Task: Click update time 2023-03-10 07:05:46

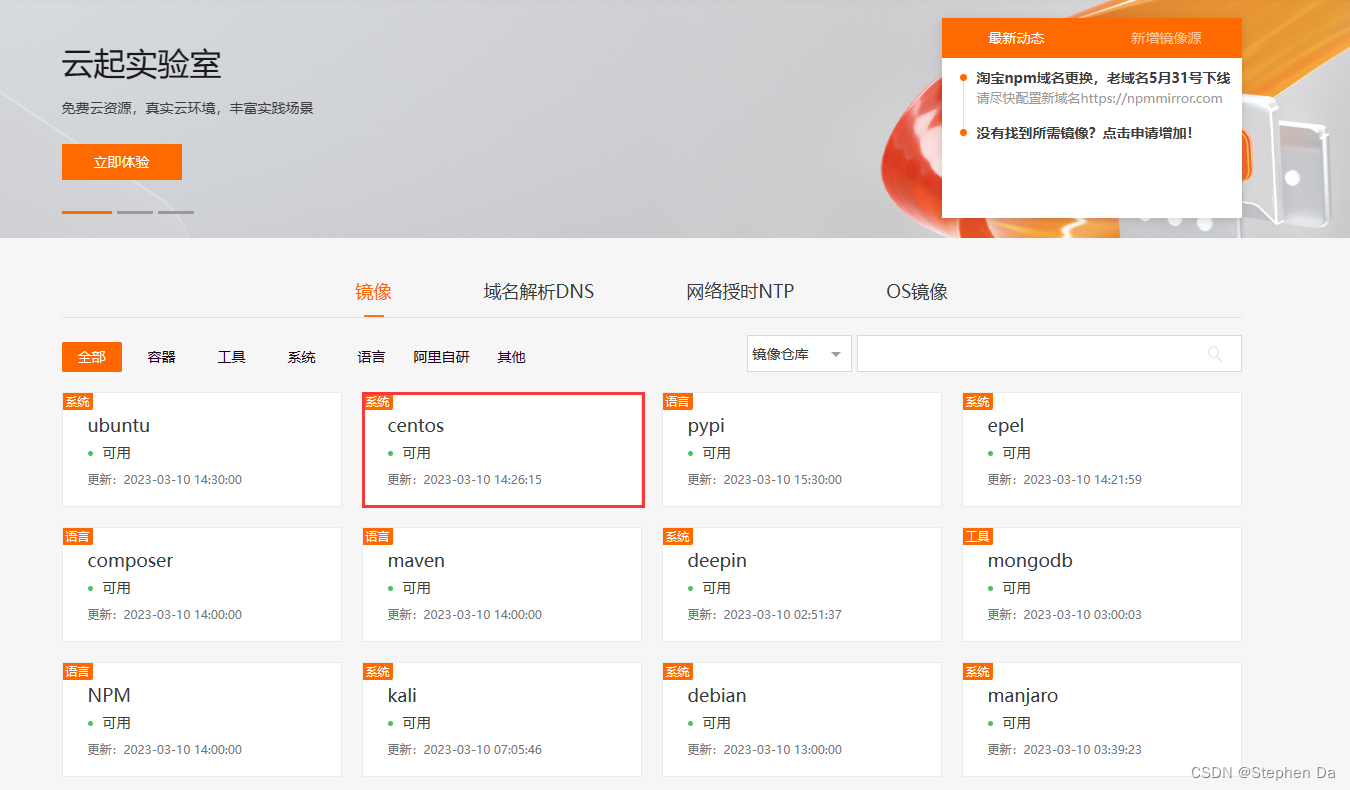Action: pos(483,750)
